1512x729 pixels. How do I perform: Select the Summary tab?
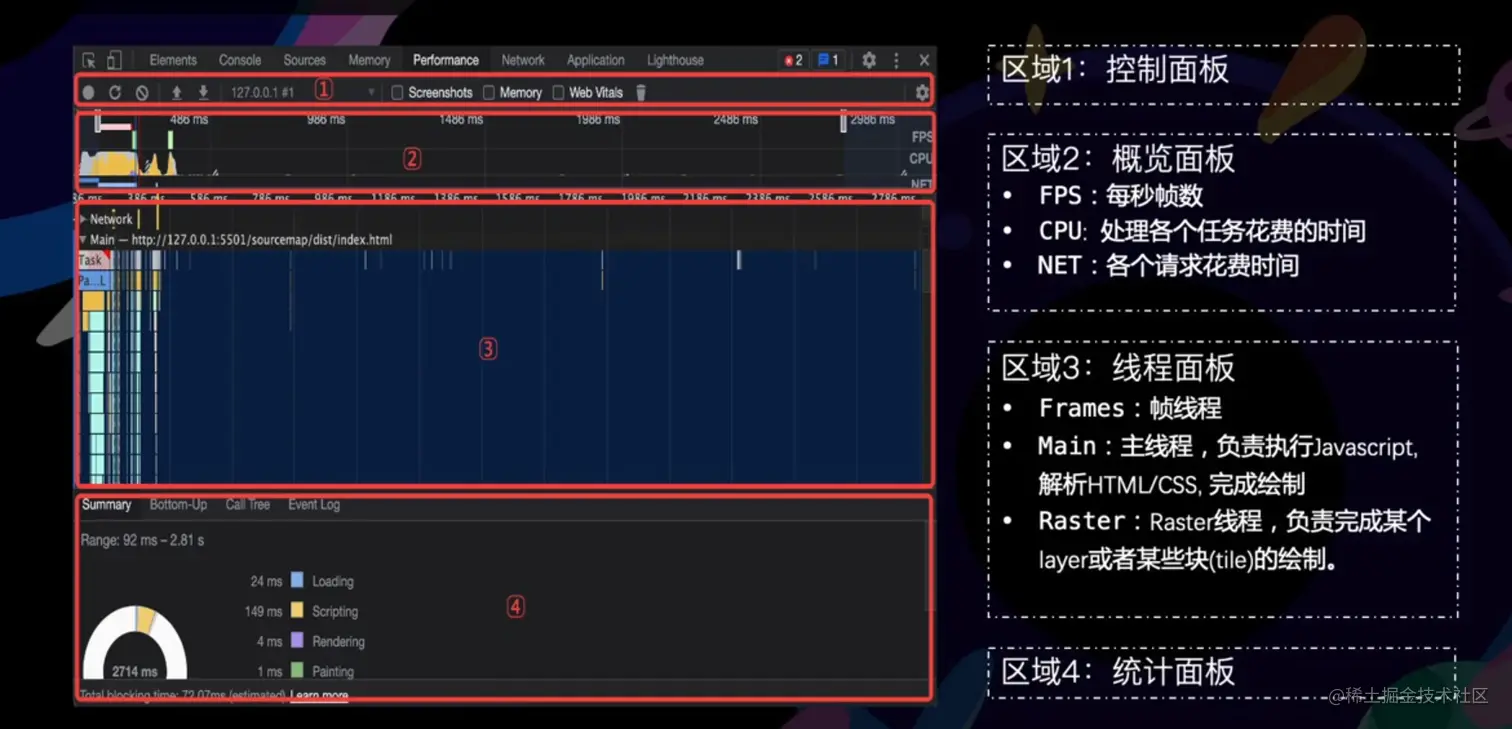click(107, 505)
